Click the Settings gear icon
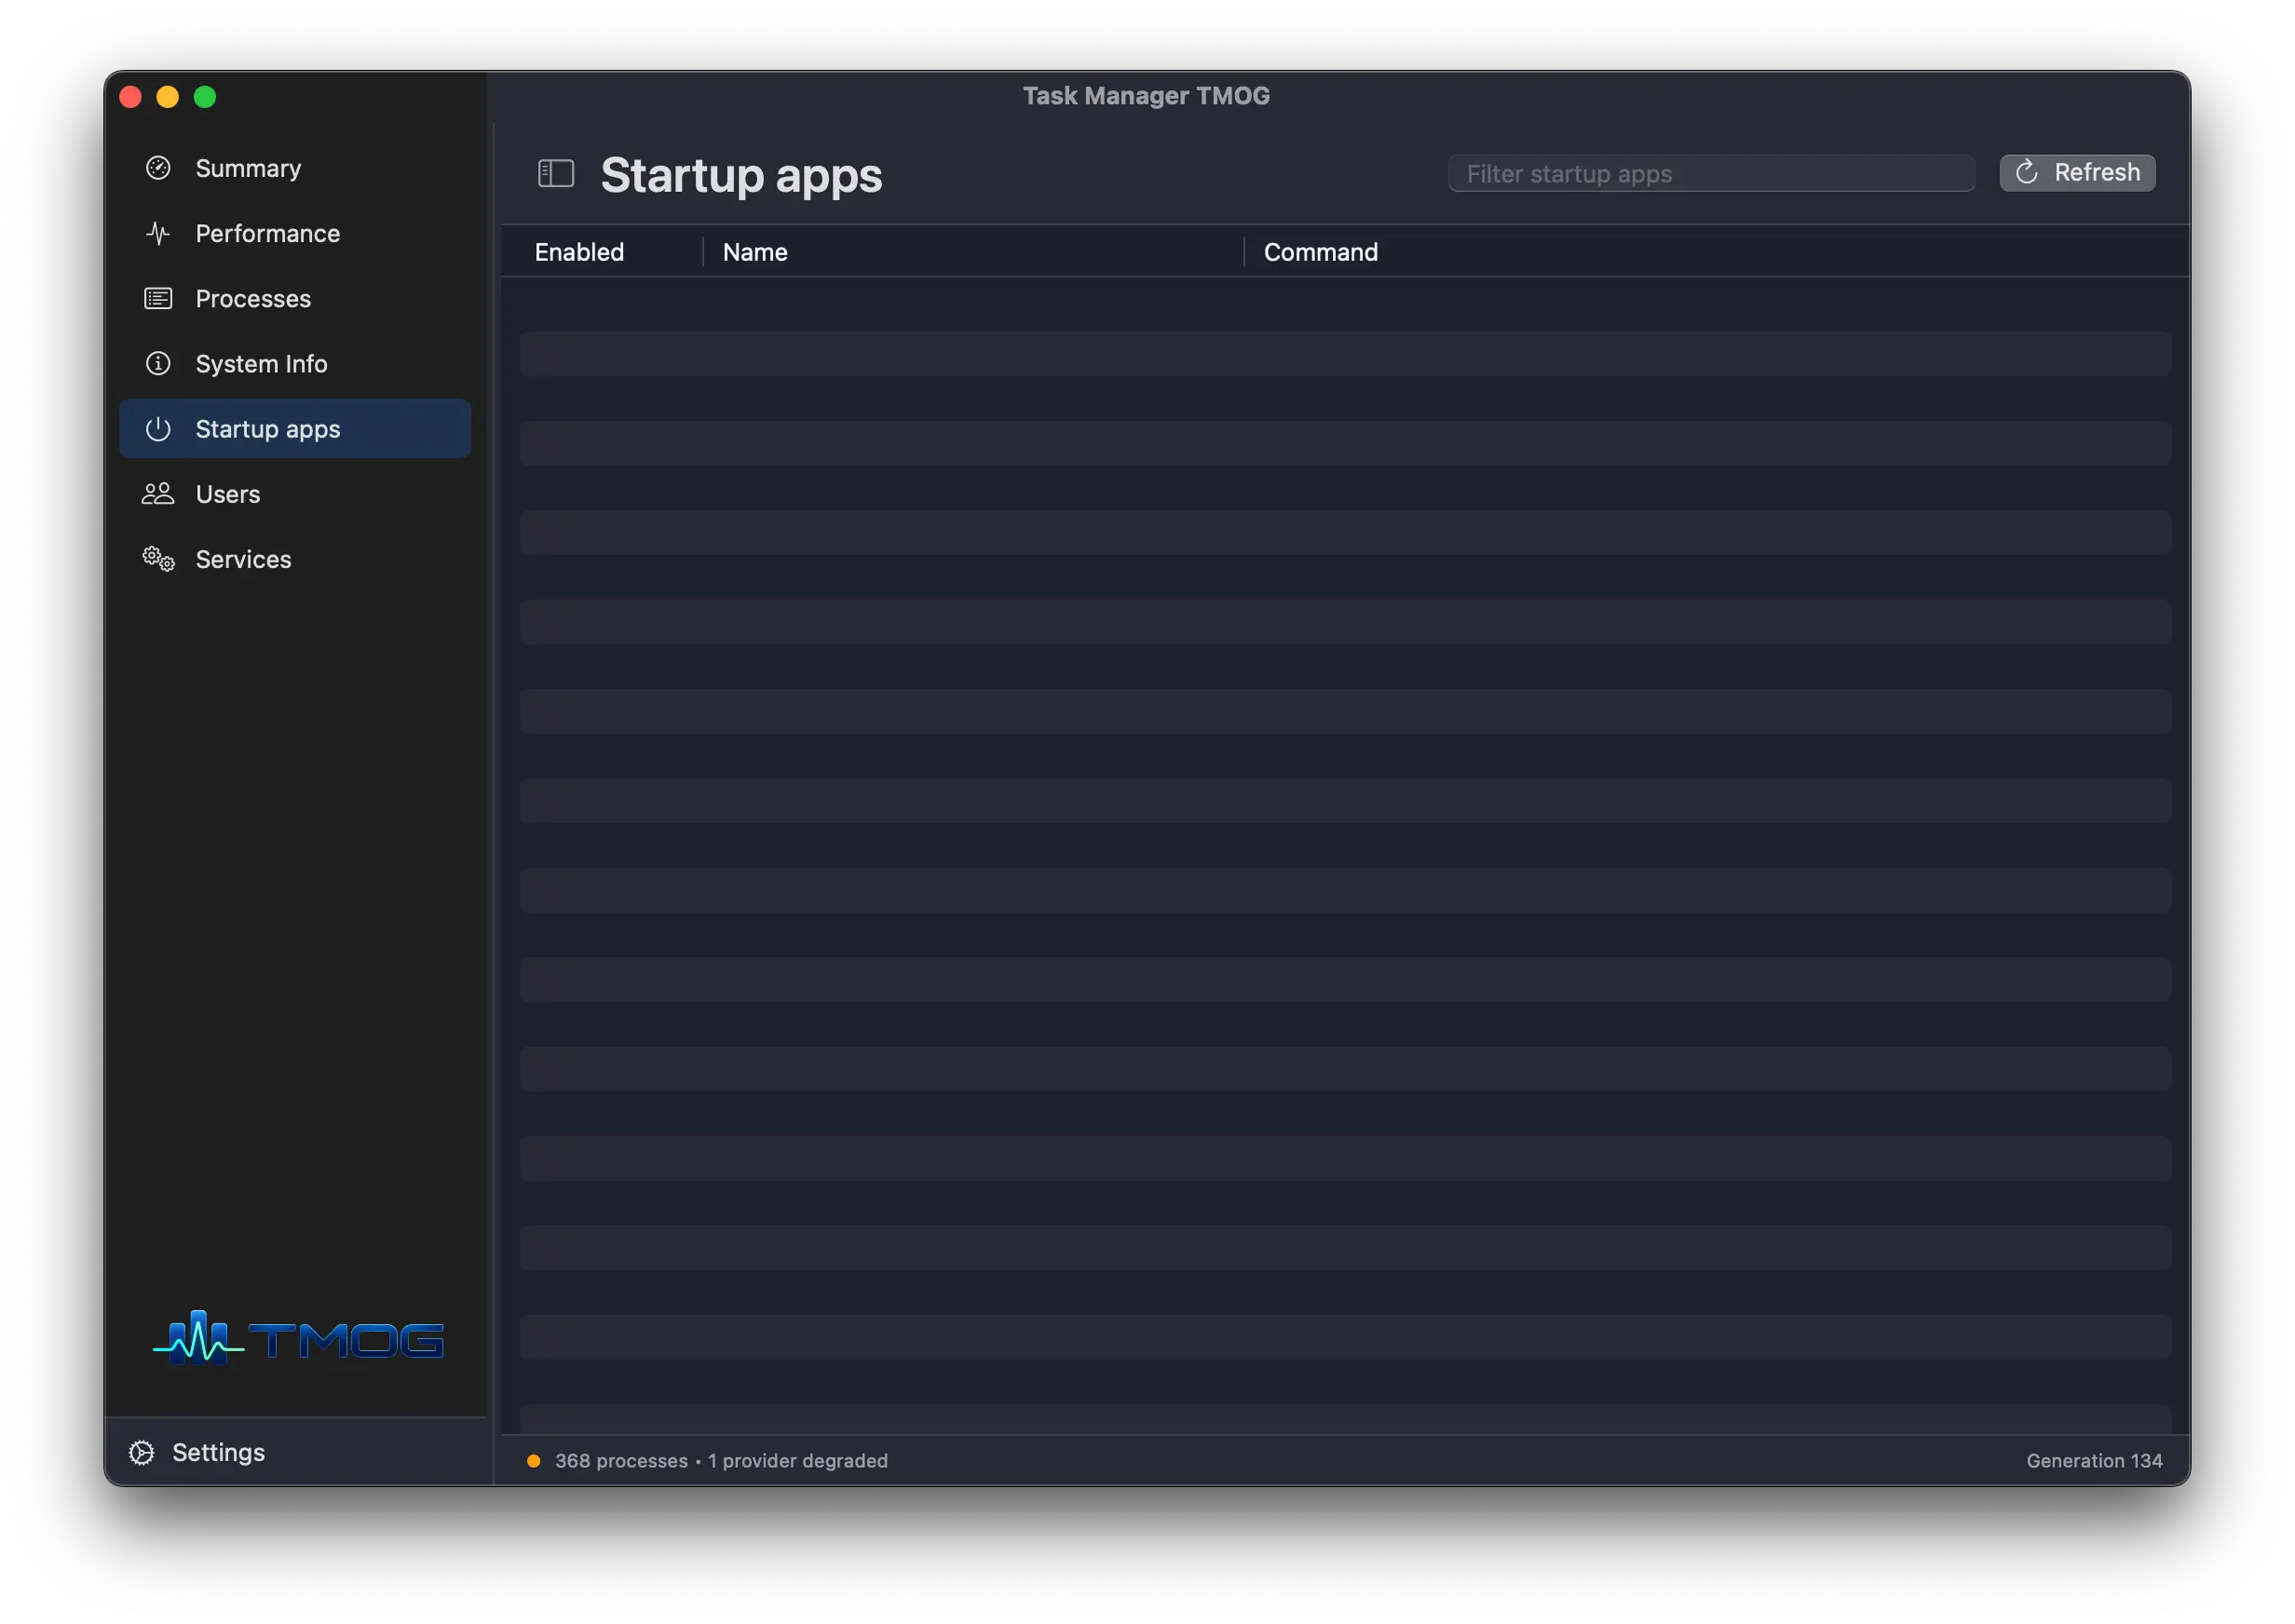The image size is (2295, 1624). tap(142, 1453)
